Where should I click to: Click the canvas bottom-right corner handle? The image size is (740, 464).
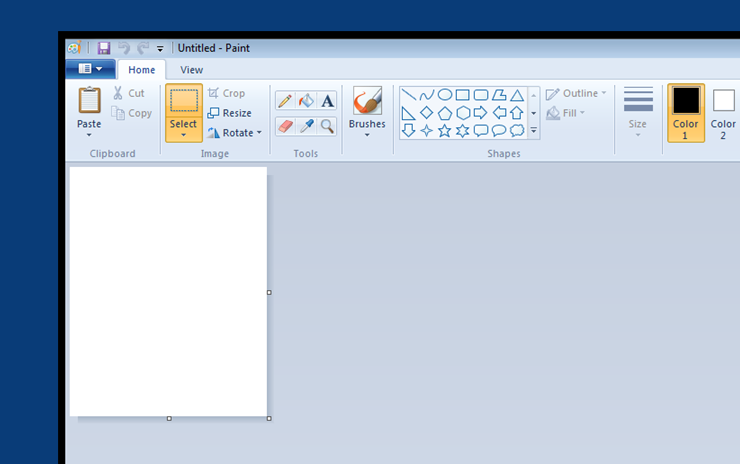coord(269,419)
